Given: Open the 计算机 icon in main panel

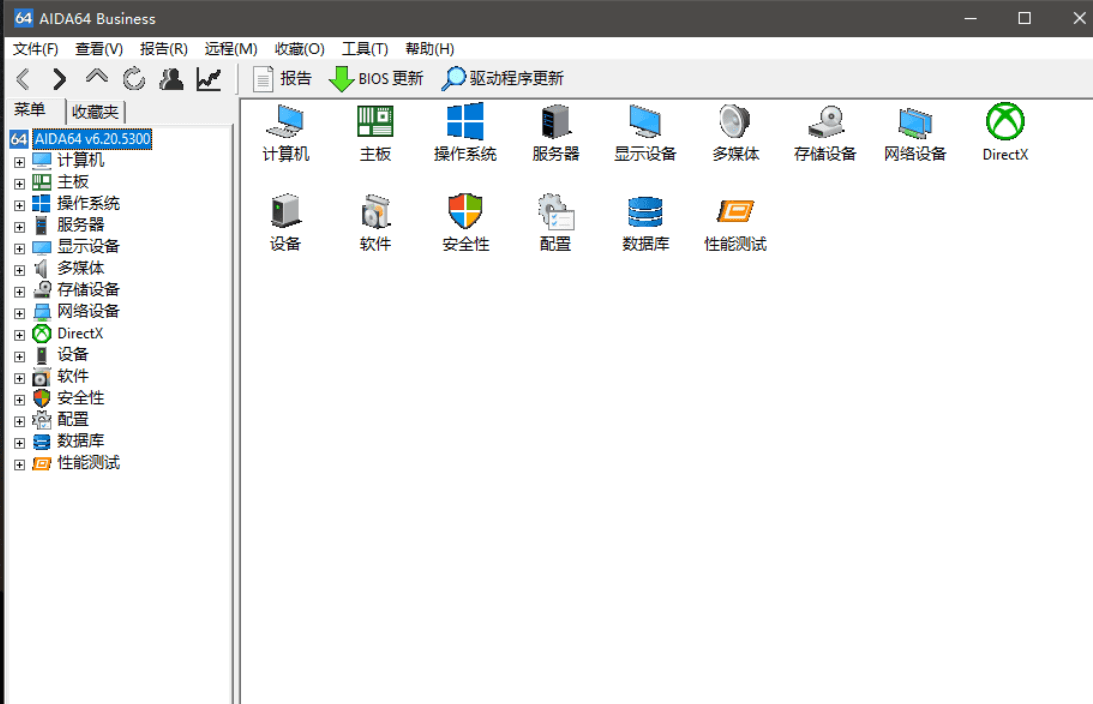Looking at the screenshot, I should pyautogui.click(x=286, y=133).
